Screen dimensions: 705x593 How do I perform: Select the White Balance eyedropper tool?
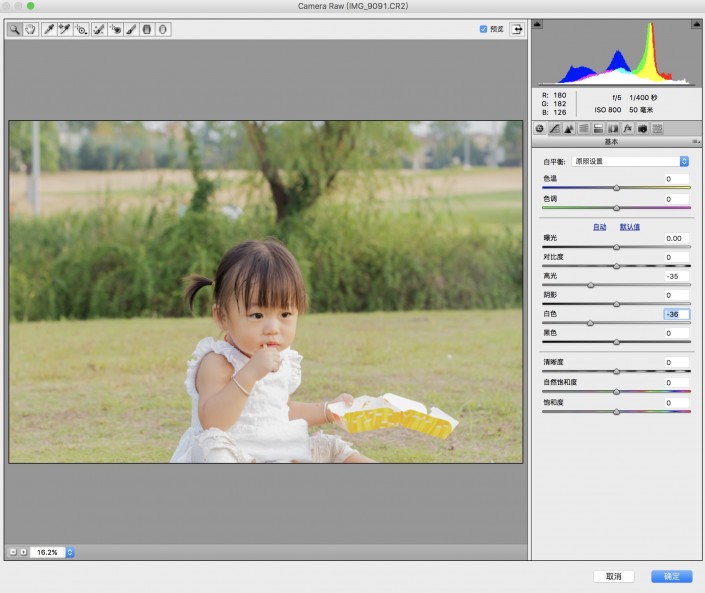47,30
